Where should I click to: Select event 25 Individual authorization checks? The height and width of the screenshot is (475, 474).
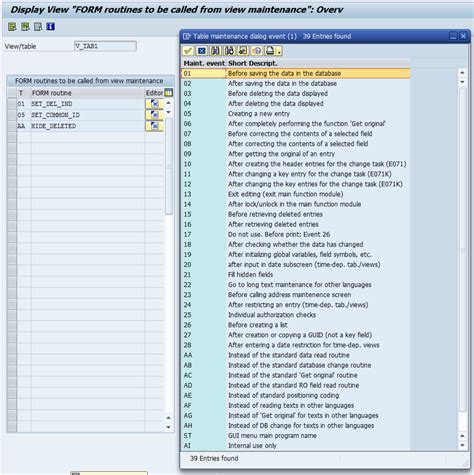point(296,315)
